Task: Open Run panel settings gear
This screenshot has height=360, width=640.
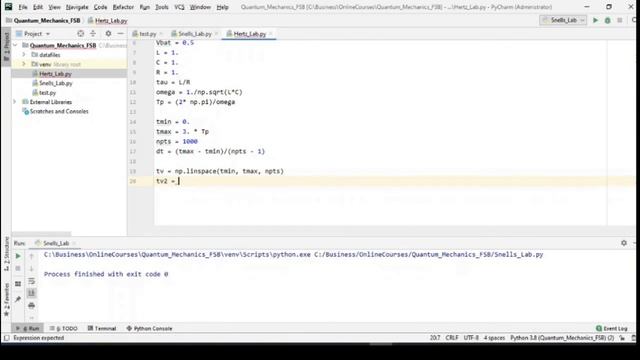Action: coord(624,243)
